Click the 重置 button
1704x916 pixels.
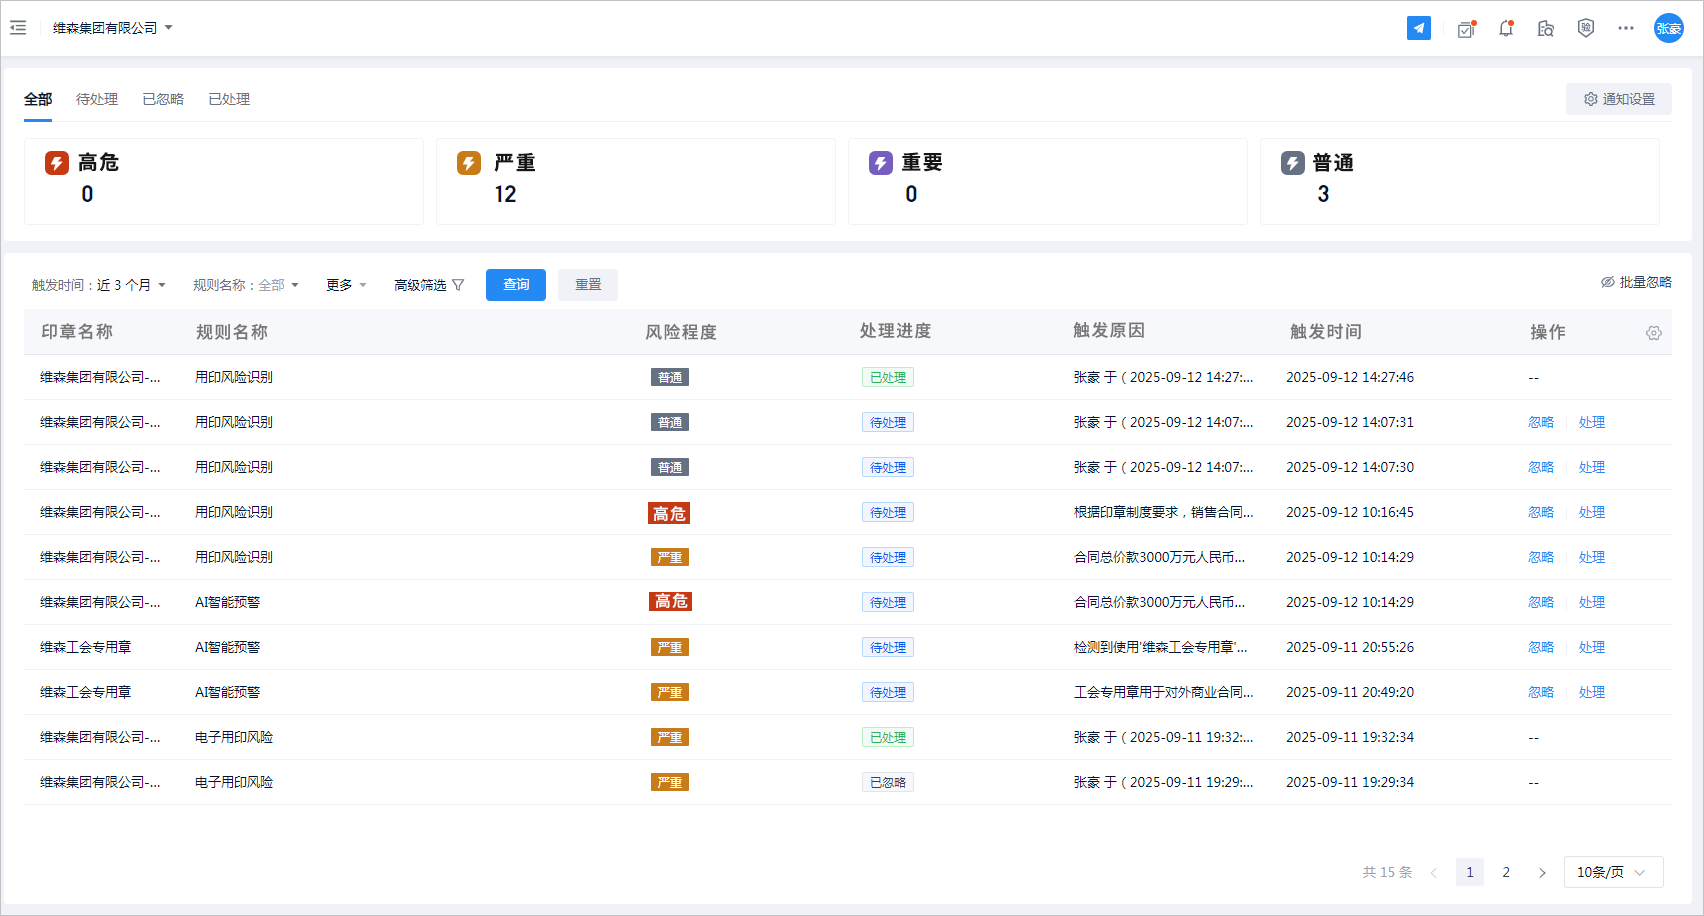click(x=588, y=285)
